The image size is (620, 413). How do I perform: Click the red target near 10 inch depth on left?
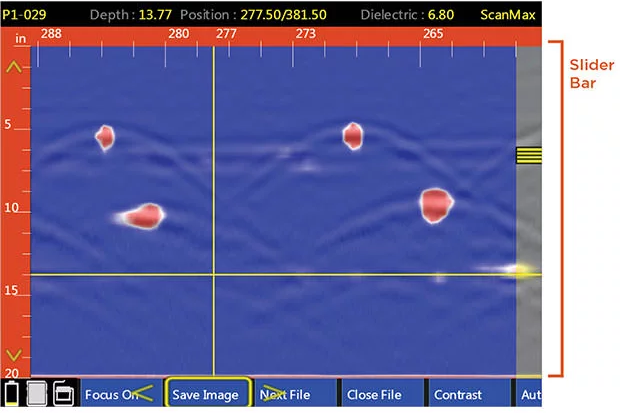coord(142,214)
